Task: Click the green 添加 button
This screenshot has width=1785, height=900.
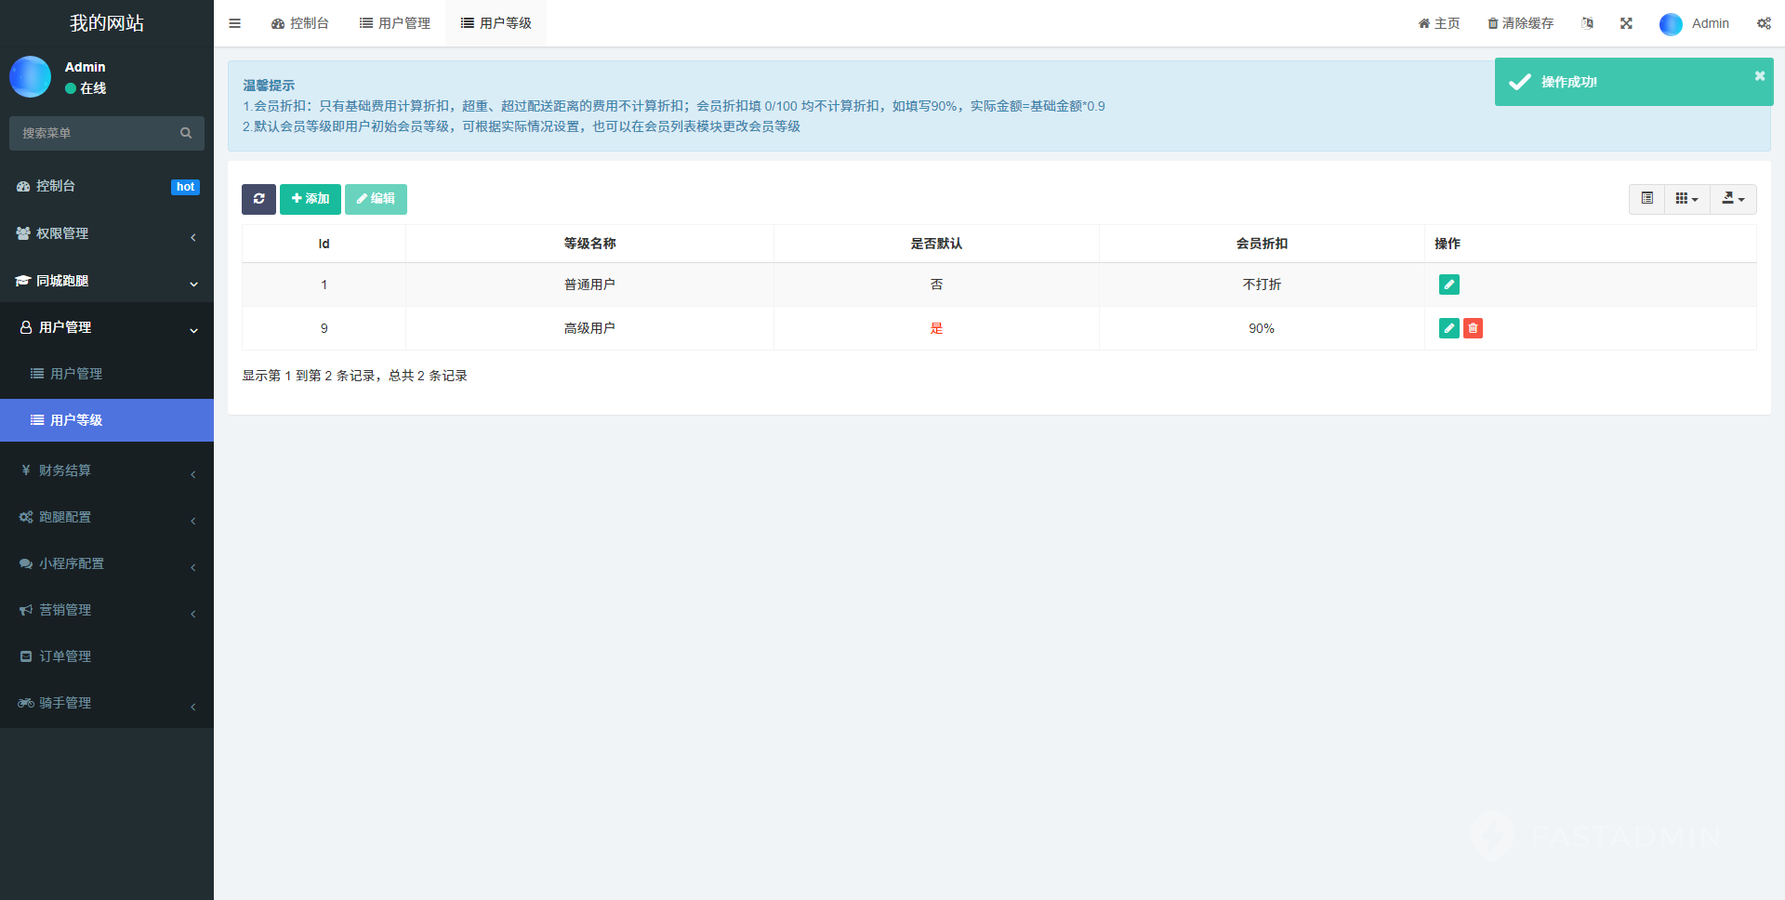Action: (310, 199)
